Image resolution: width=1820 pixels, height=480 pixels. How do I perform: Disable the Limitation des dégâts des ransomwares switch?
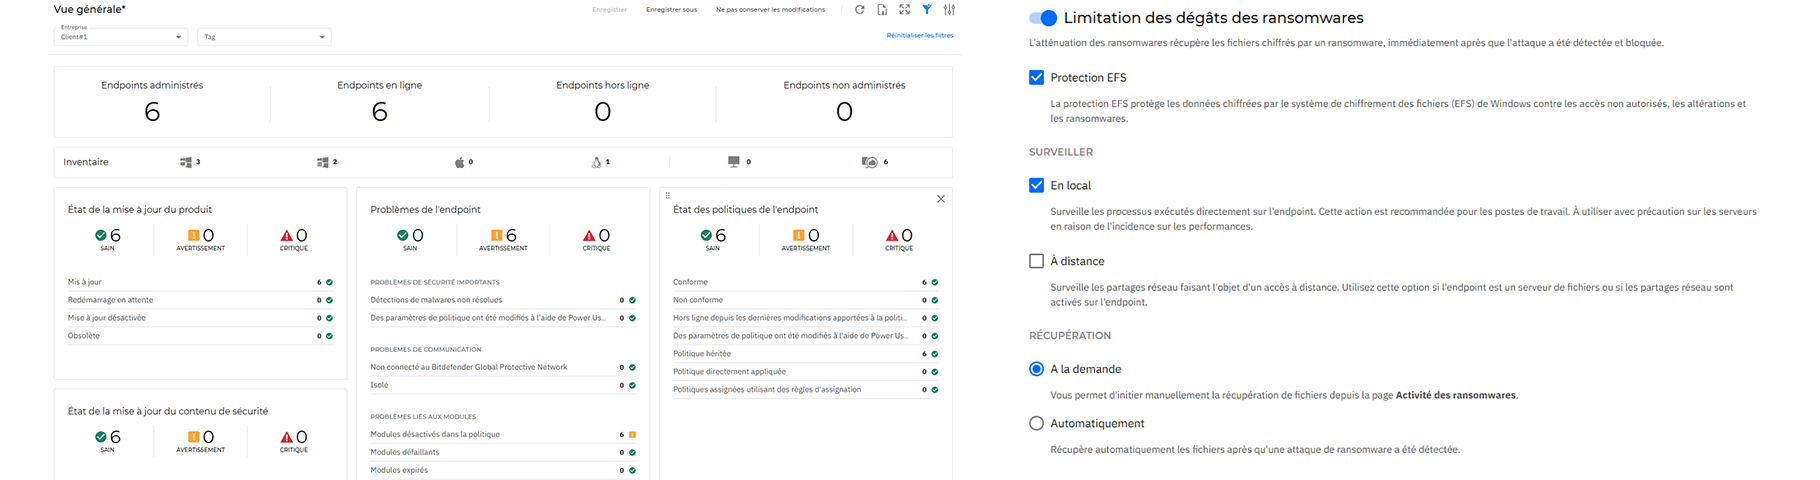[x=1042, y=18]
